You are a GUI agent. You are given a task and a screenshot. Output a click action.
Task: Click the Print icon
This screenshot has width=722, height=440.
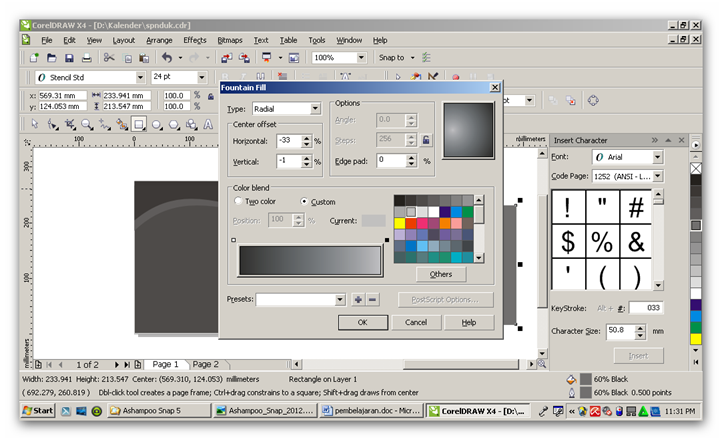pos(87,58)
